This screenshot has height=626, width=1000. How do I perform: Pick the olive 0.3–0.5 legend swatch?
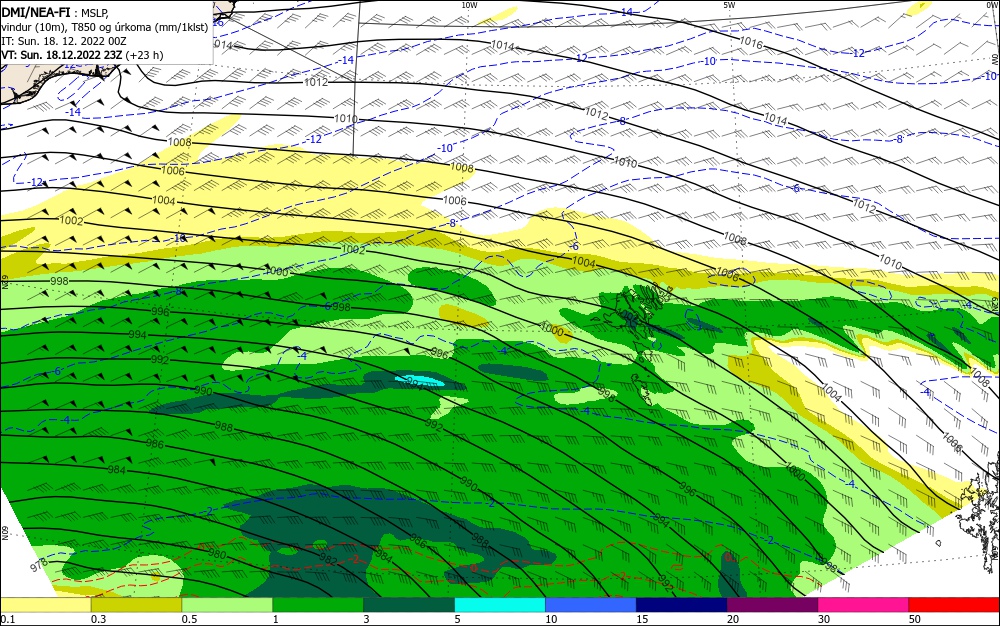point(136,605)
